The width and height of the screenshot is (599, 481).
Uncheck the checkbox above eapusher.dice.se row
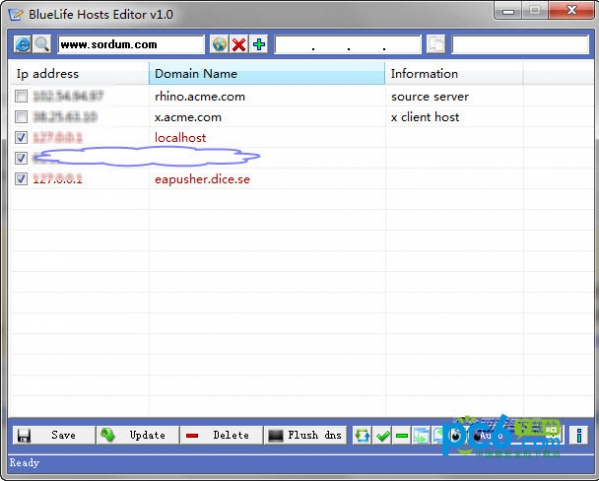(x=21, y=158)
